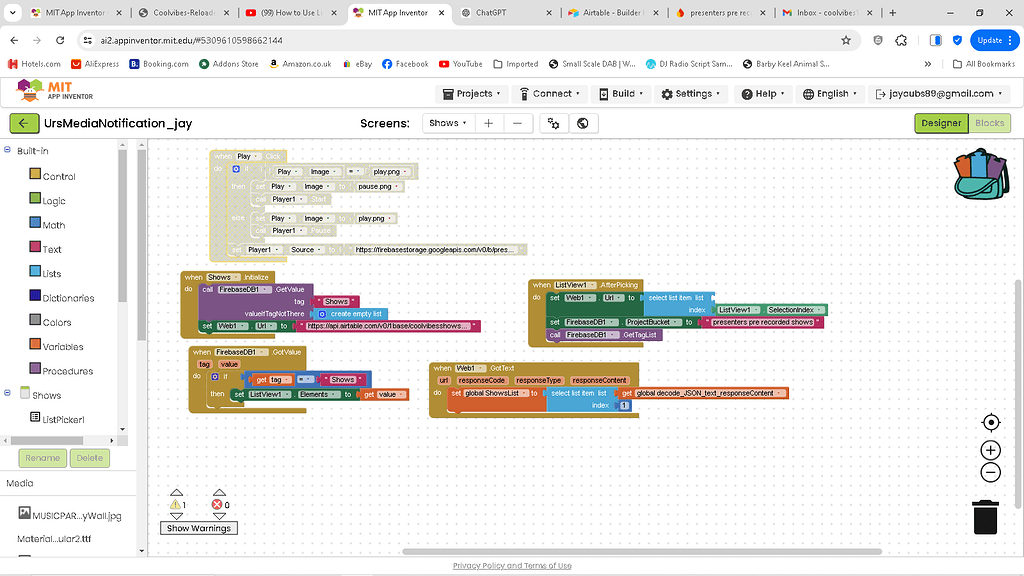Viewport: 1024px width, 576px height.
Task: Click the green back arrow beside project name
Action: tap(24, 122)
